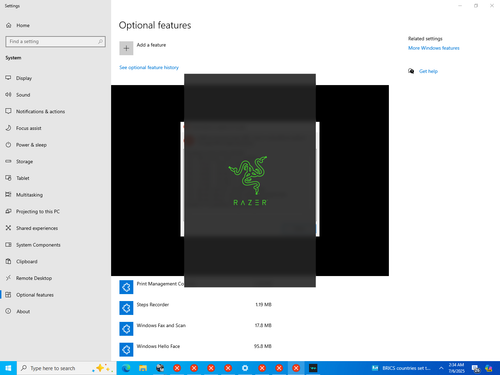
Task: Click the Remote Desktop icon
Action: point(8,278)
